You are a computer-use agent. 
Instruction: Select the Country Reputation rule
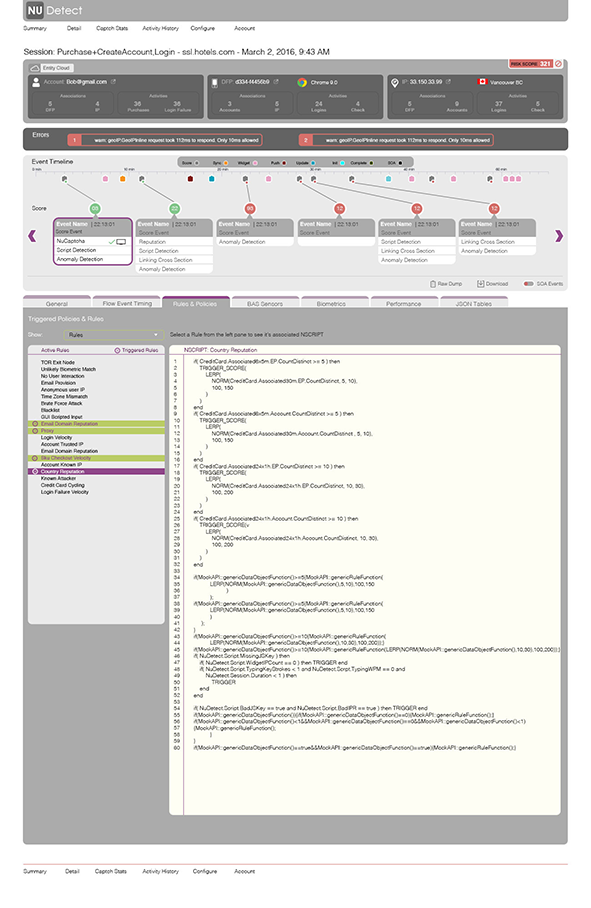click(96, 472)
